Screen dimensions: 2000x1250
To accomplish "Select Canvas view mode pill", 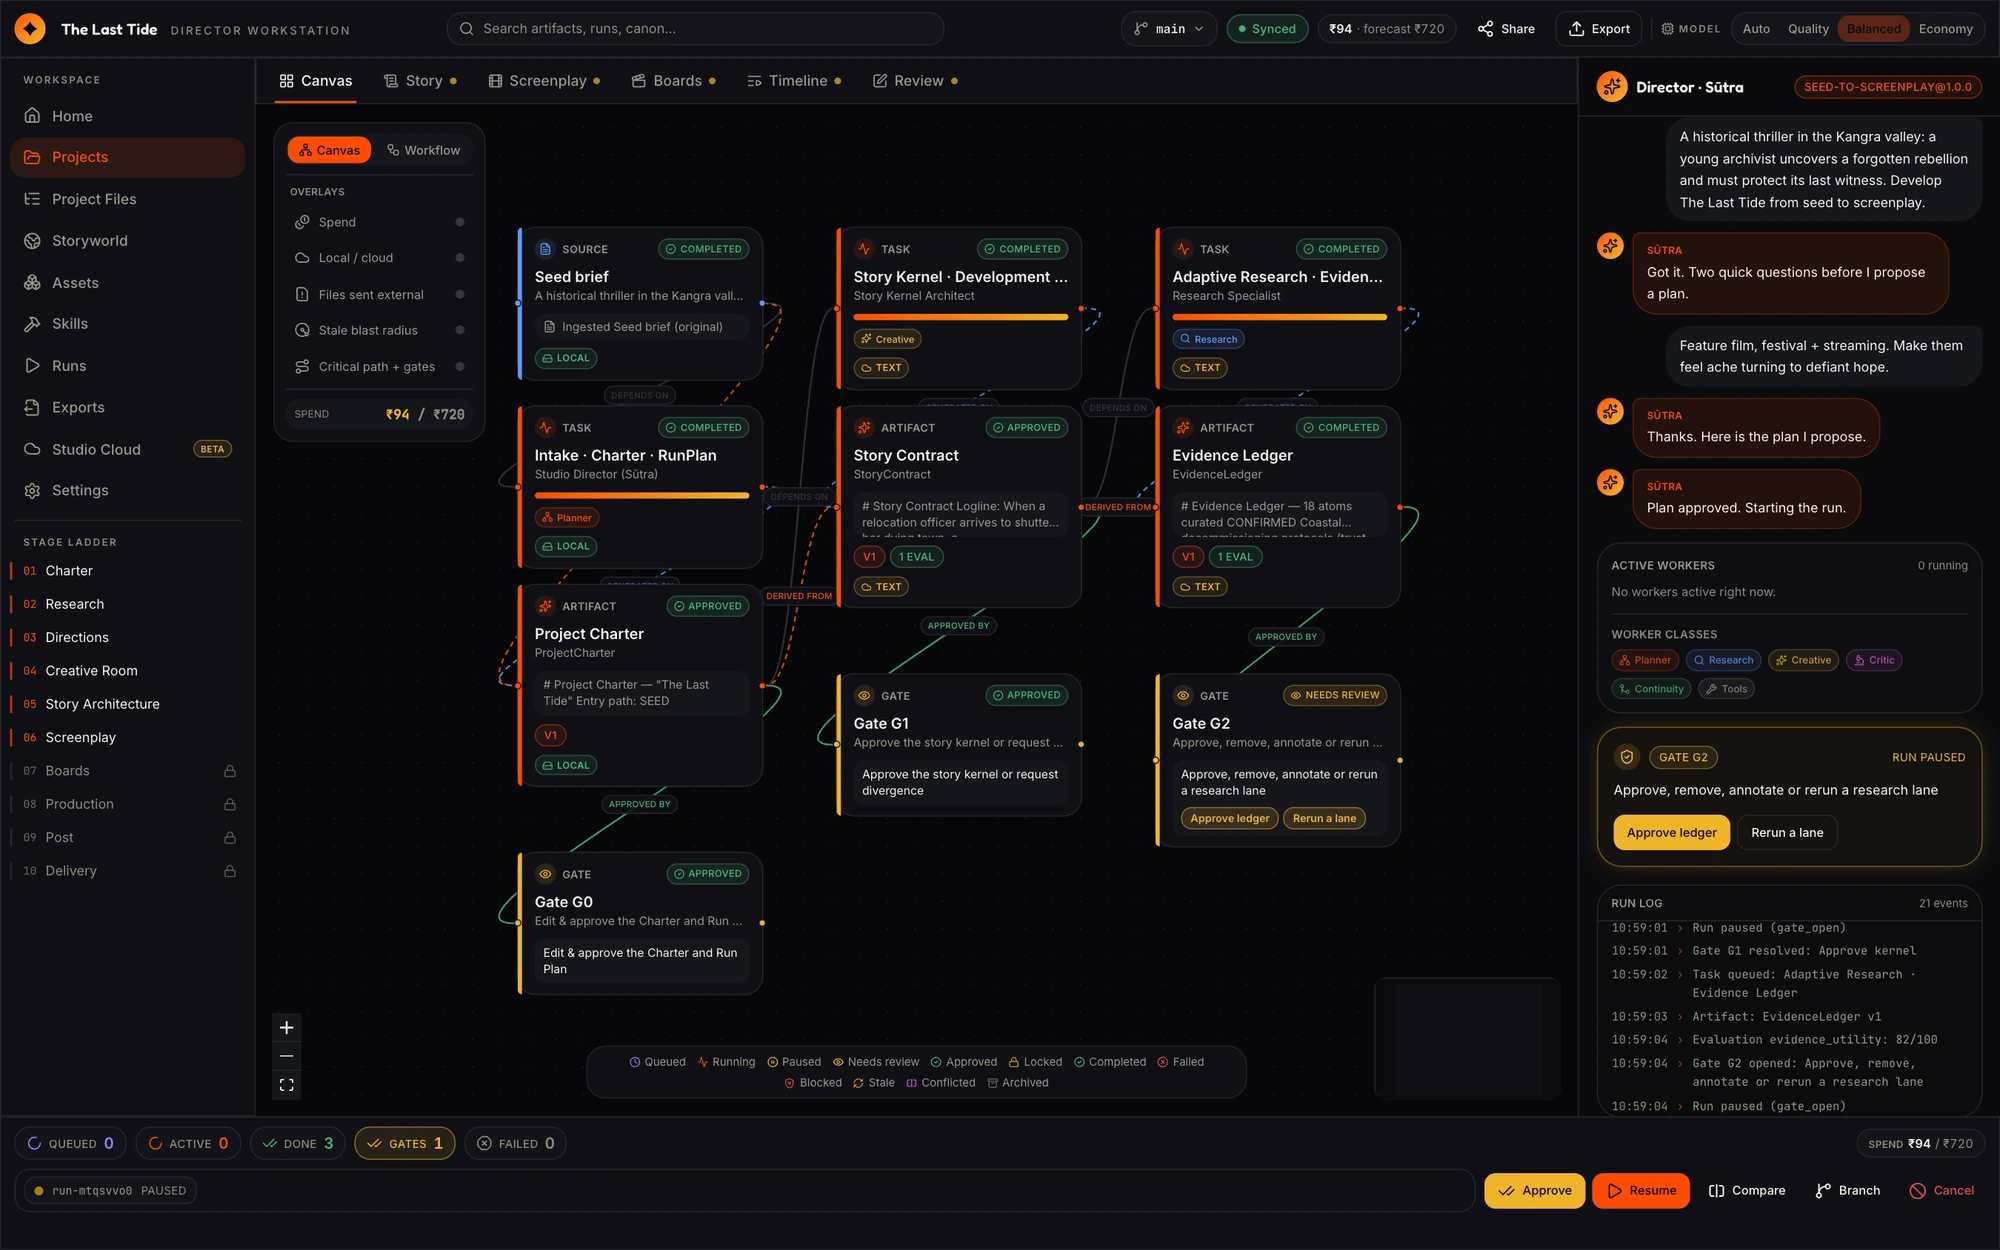I will [329, 150].
